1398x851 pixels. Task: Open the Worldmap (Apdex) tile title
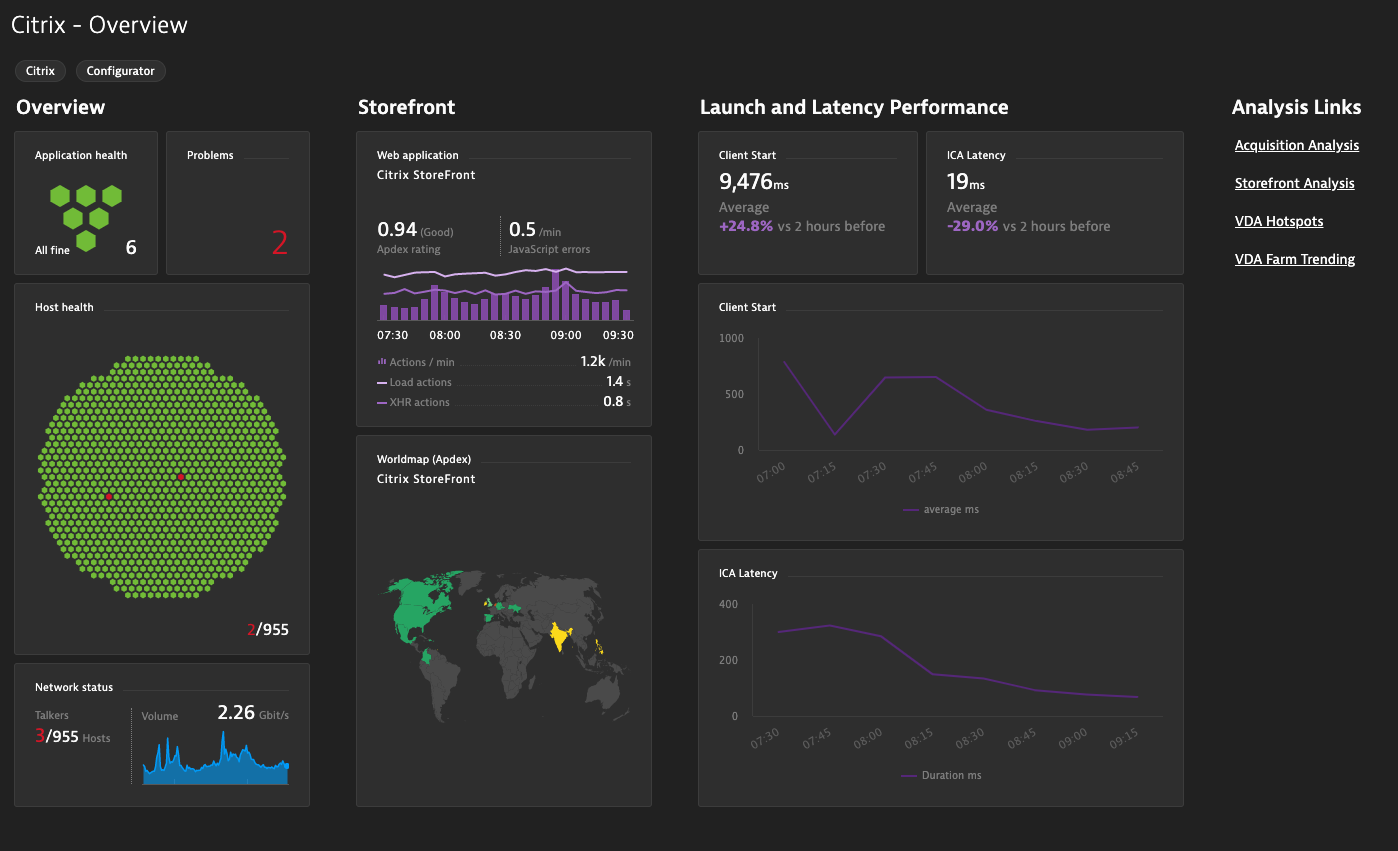tap(424, 459)
